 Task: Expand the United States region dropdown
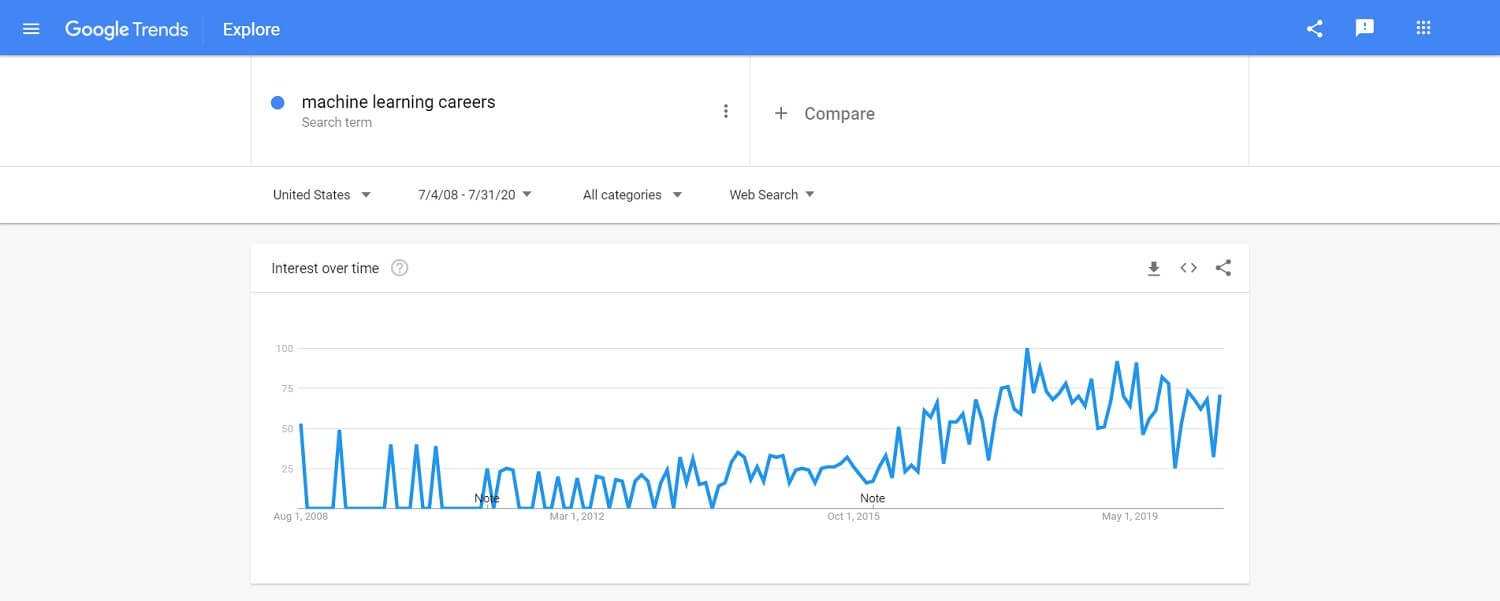(x=322, y=195)
